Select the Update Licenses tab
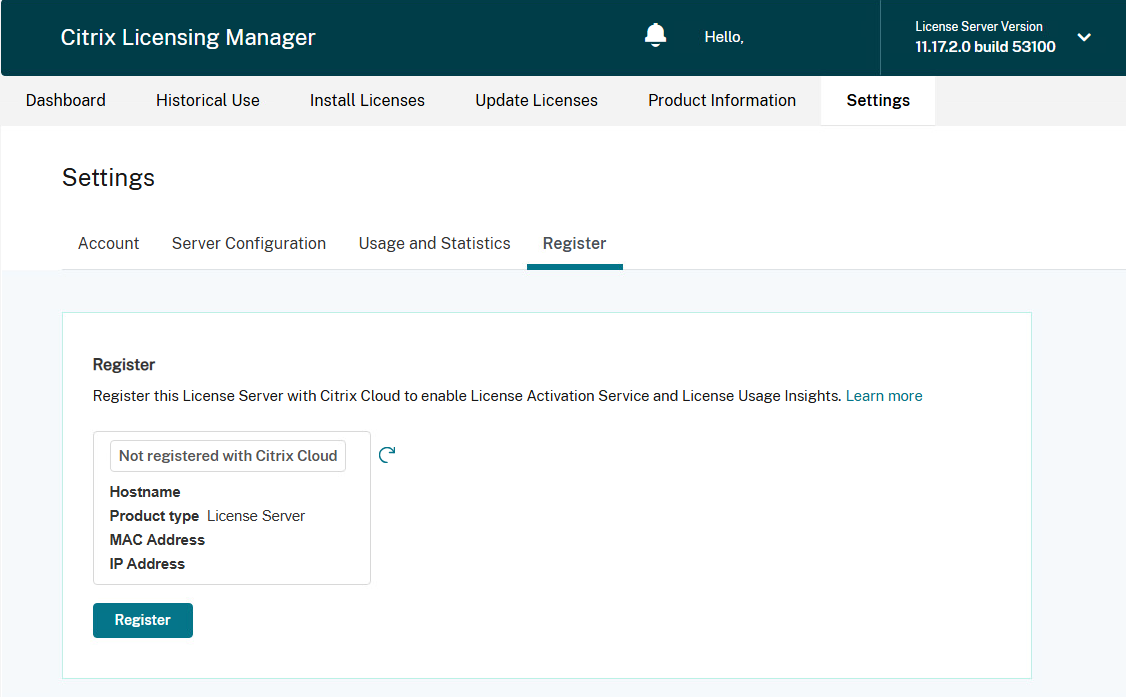This screenshot has width=1126, height=697. (536, 100)
